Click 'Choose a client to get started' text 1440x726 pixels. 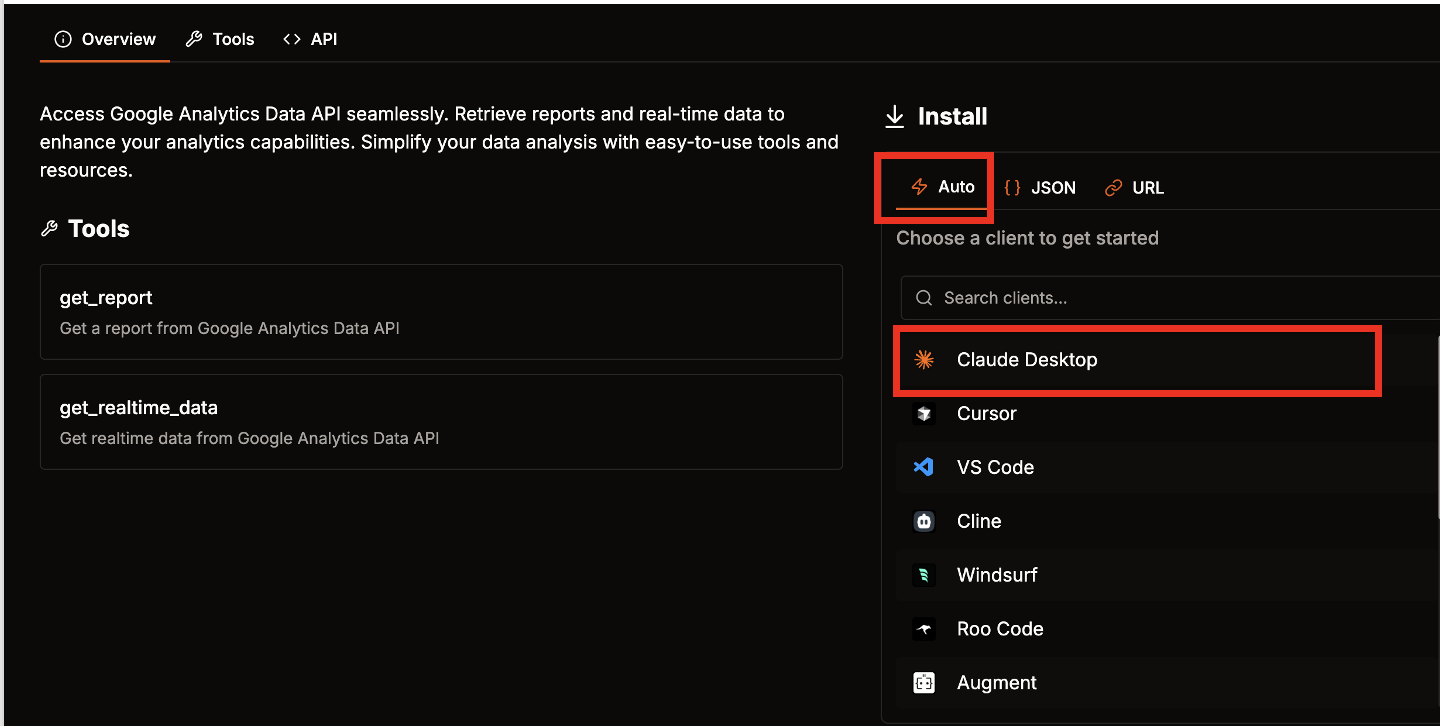coord(1027,238)
